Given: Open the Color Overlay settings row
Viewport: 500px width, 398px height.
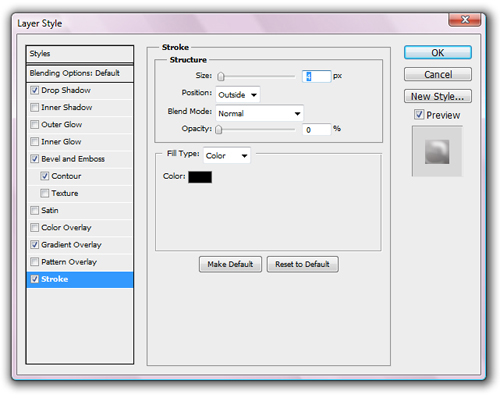Looking at the screenshot, I should tap(80, 227).
